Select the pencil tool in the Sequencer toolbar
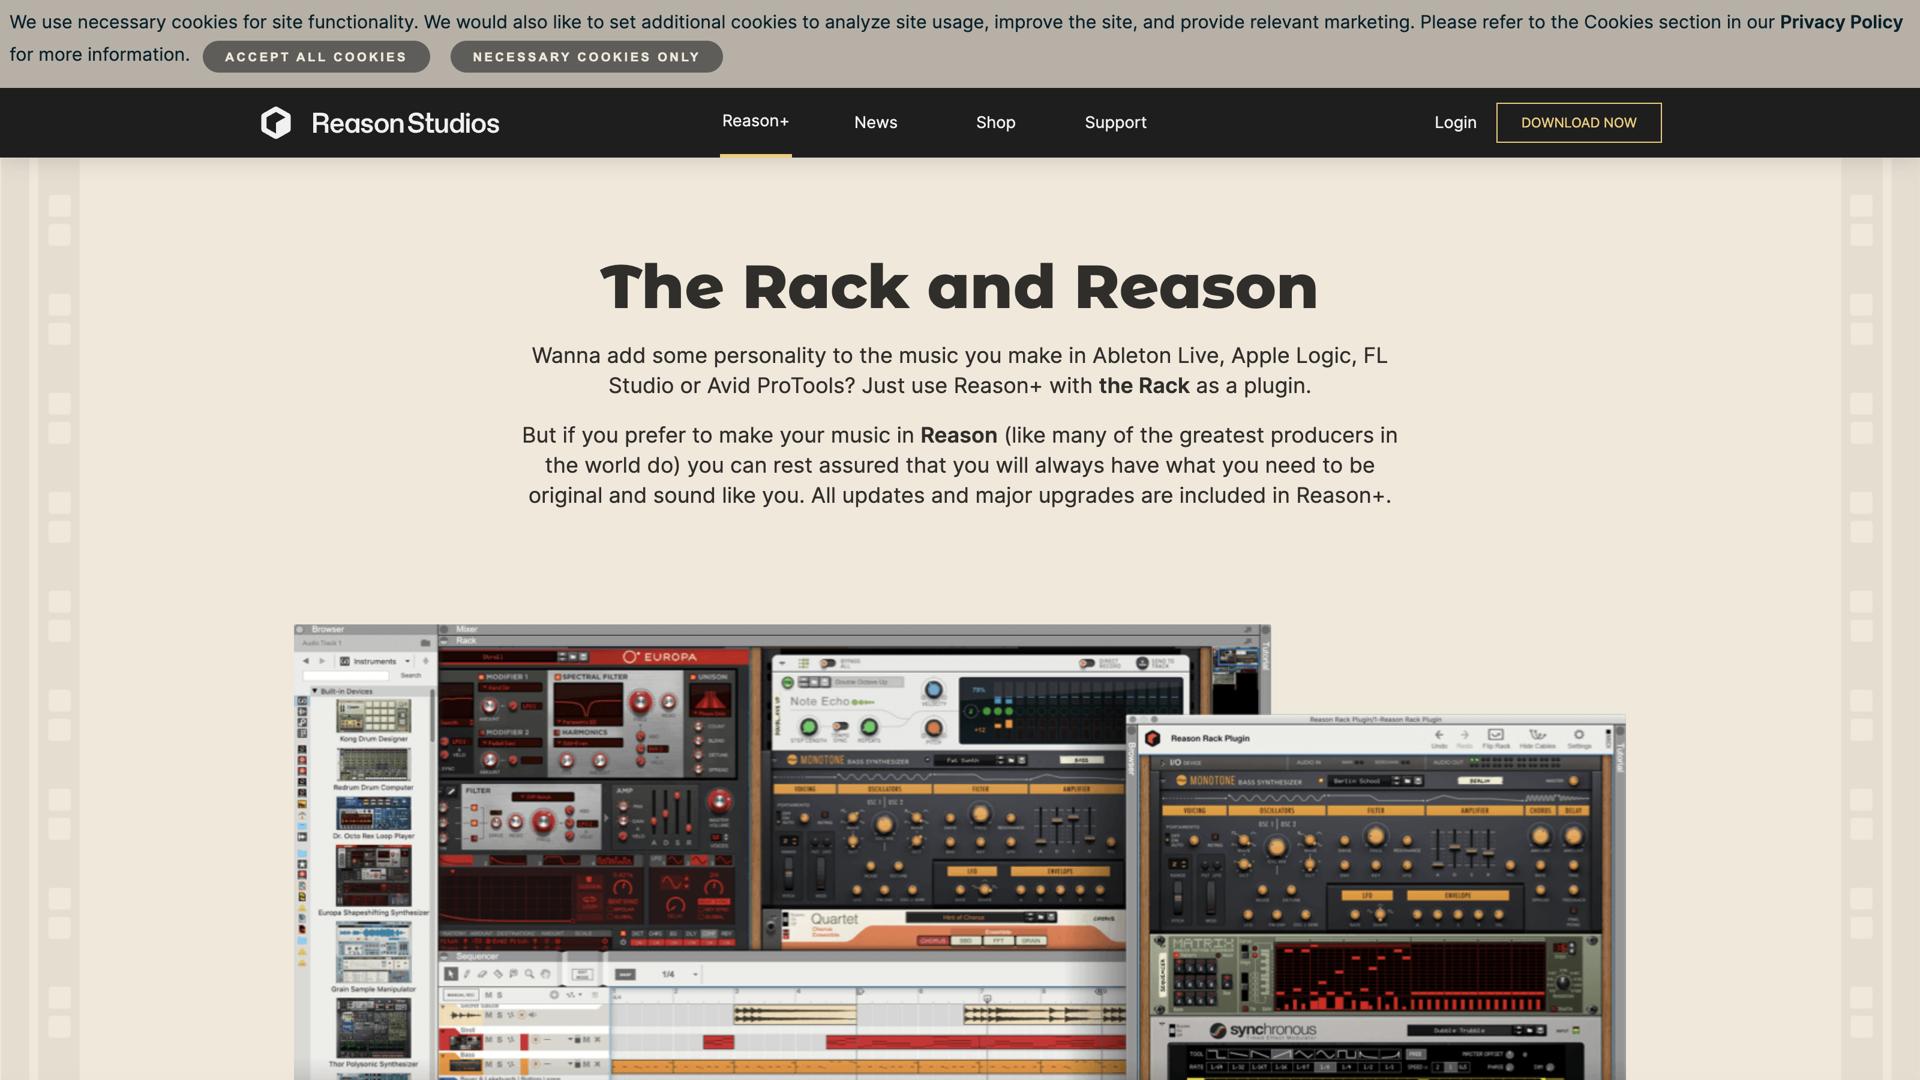This screenshot has height=1080, width=1920. 466,975
